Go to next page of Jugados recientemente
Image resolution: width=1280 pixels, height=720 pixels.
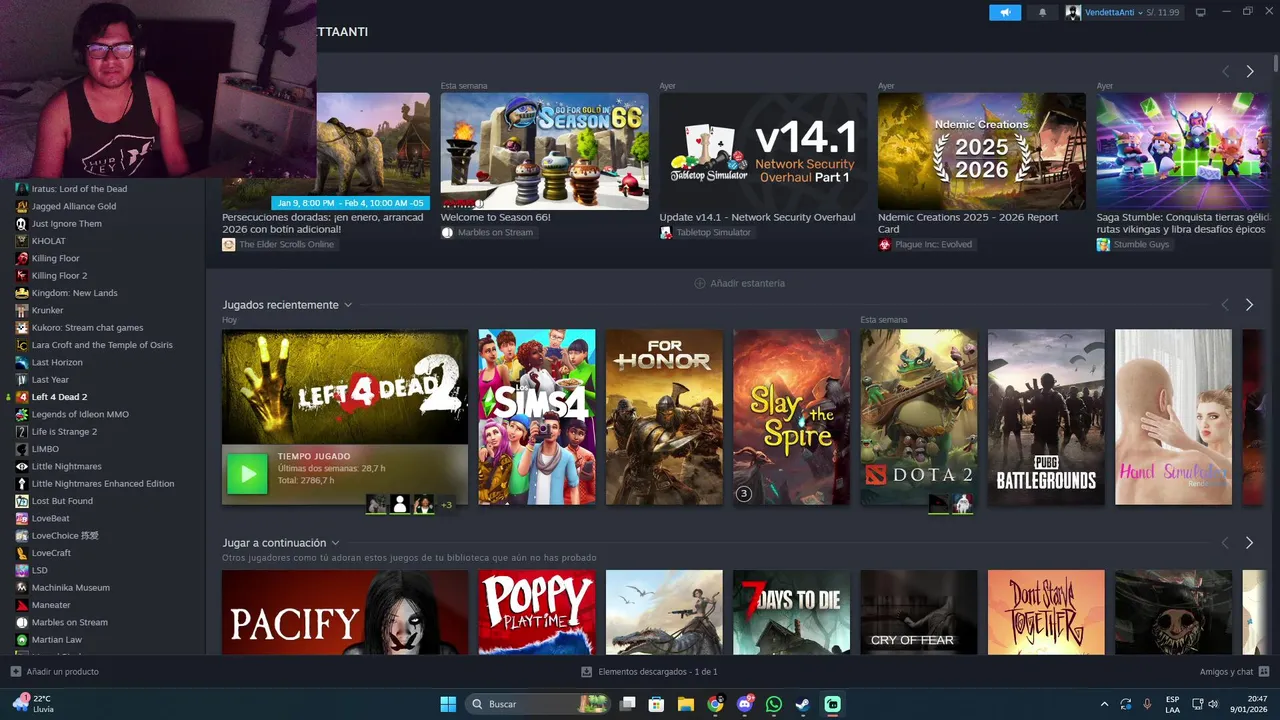[1249, 305]
